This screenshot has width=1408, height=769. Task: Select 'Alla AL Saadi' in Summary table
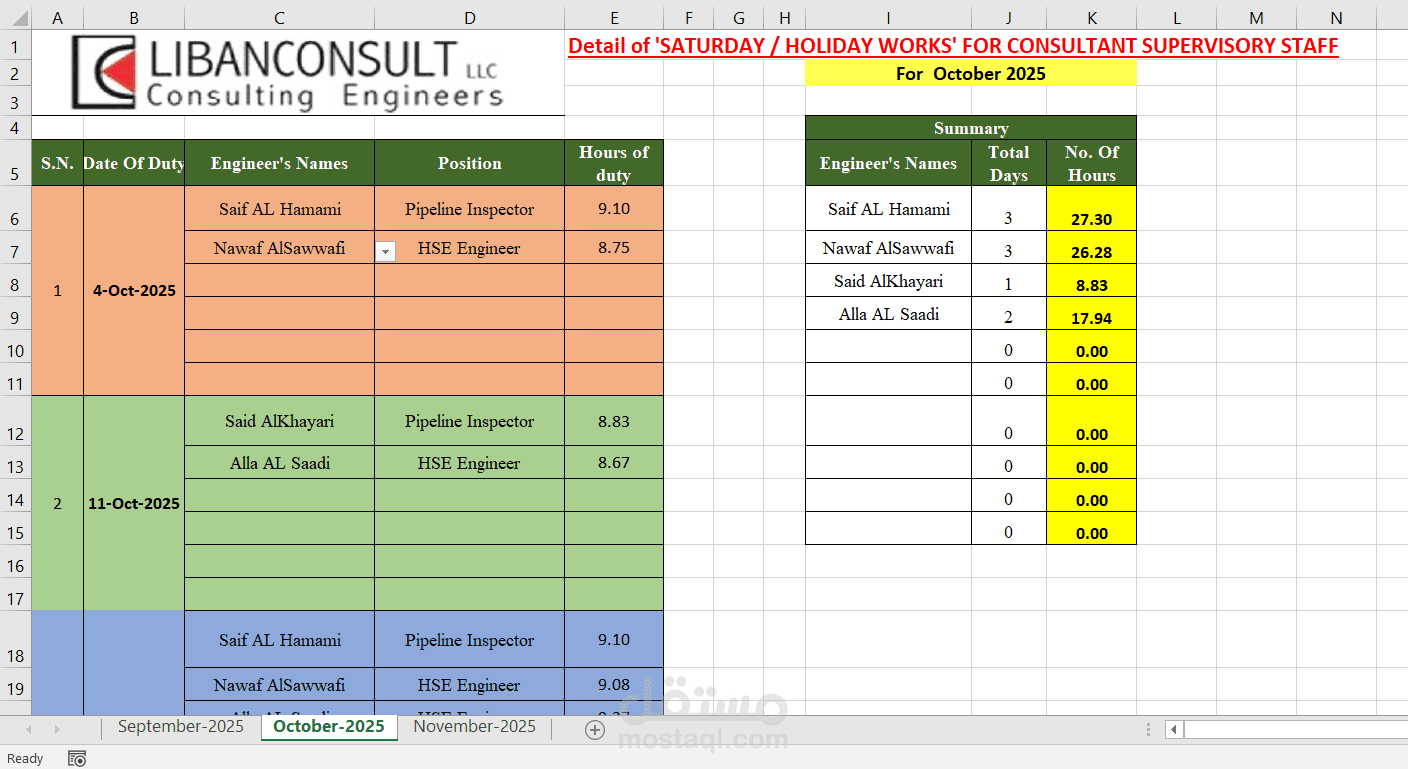click(888, 313)
